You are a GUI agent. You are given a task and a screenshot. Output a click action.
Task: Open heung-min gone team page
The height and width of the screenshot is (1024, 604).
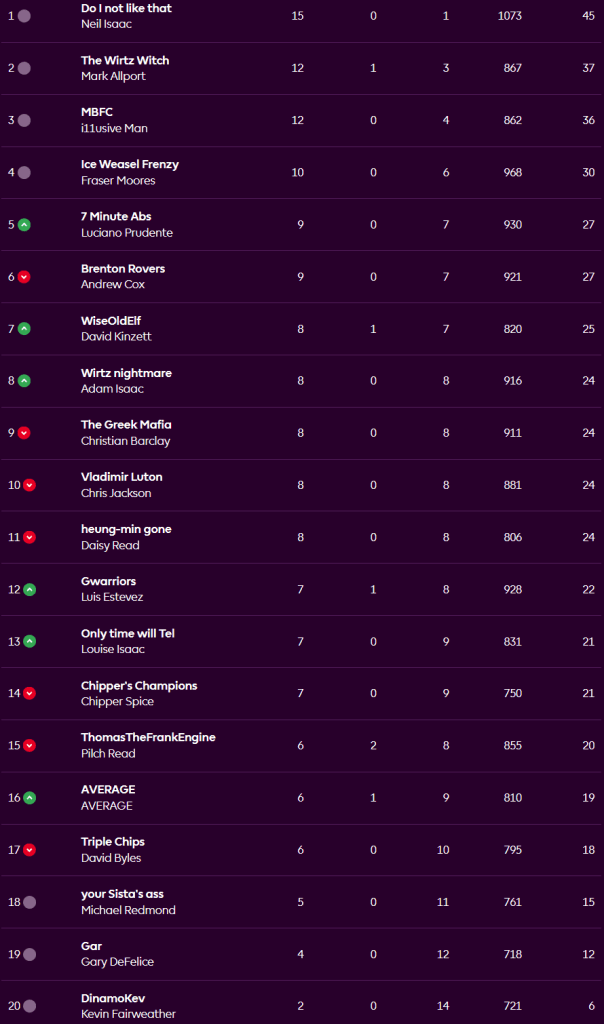[126, 529]
